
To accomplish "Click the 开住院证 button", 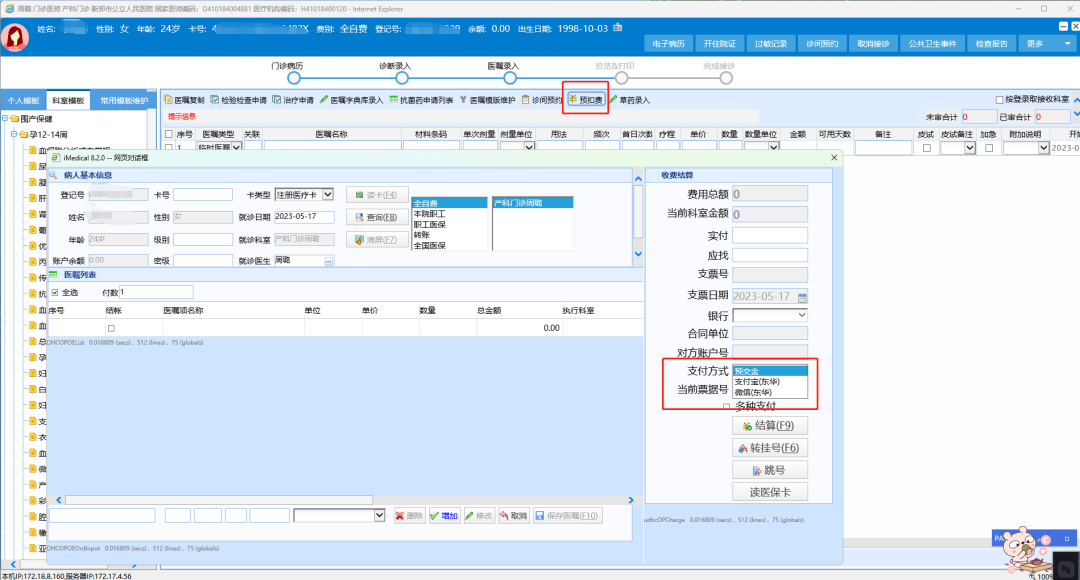I will tap(719, 43).
